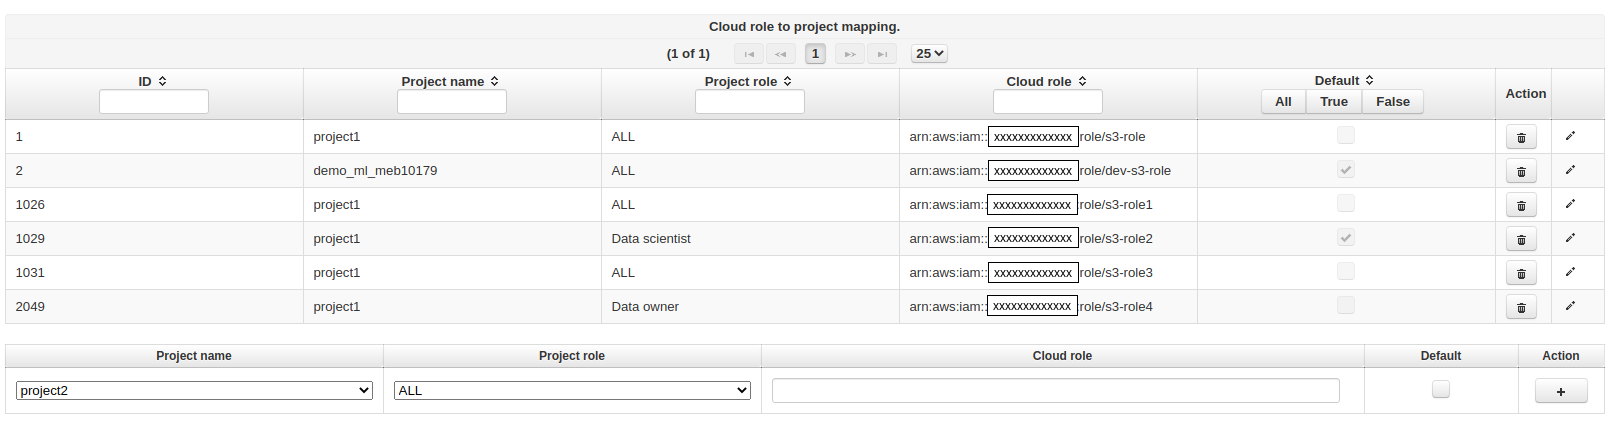Image resolution: width=1613 pixels, height=432 pixels.
Task: Focus the Cloud role input for new mapping
Action: pyautogui.click(x=1055, y=391)
